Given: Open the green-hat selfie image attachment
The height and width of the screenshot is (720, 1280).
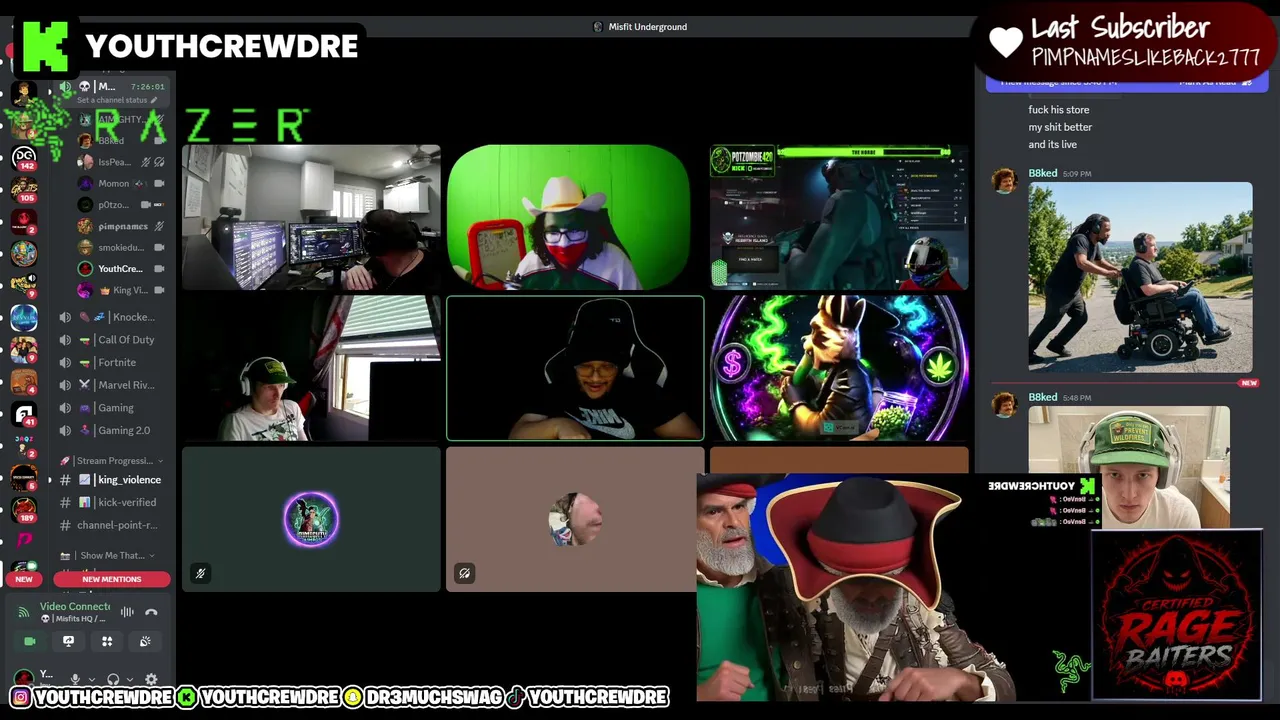Looking at the screenshot, I should tap(1129, 467).
